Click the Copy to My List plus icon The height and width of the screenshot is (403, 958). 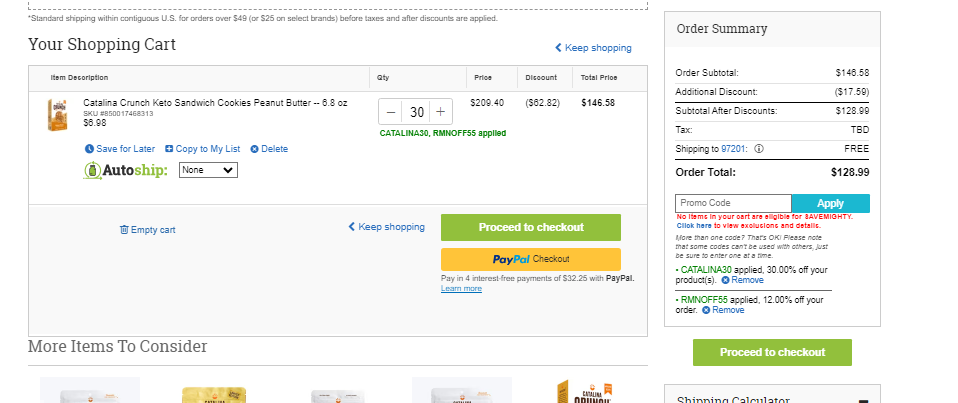tap(169, 149)
